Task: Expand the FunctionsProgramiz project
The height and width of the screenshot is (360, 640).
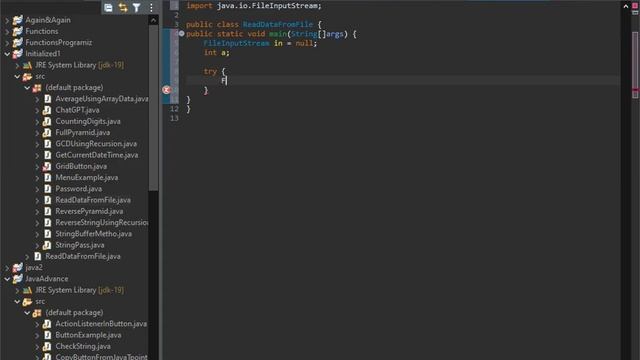Action: tap(7, 42)
